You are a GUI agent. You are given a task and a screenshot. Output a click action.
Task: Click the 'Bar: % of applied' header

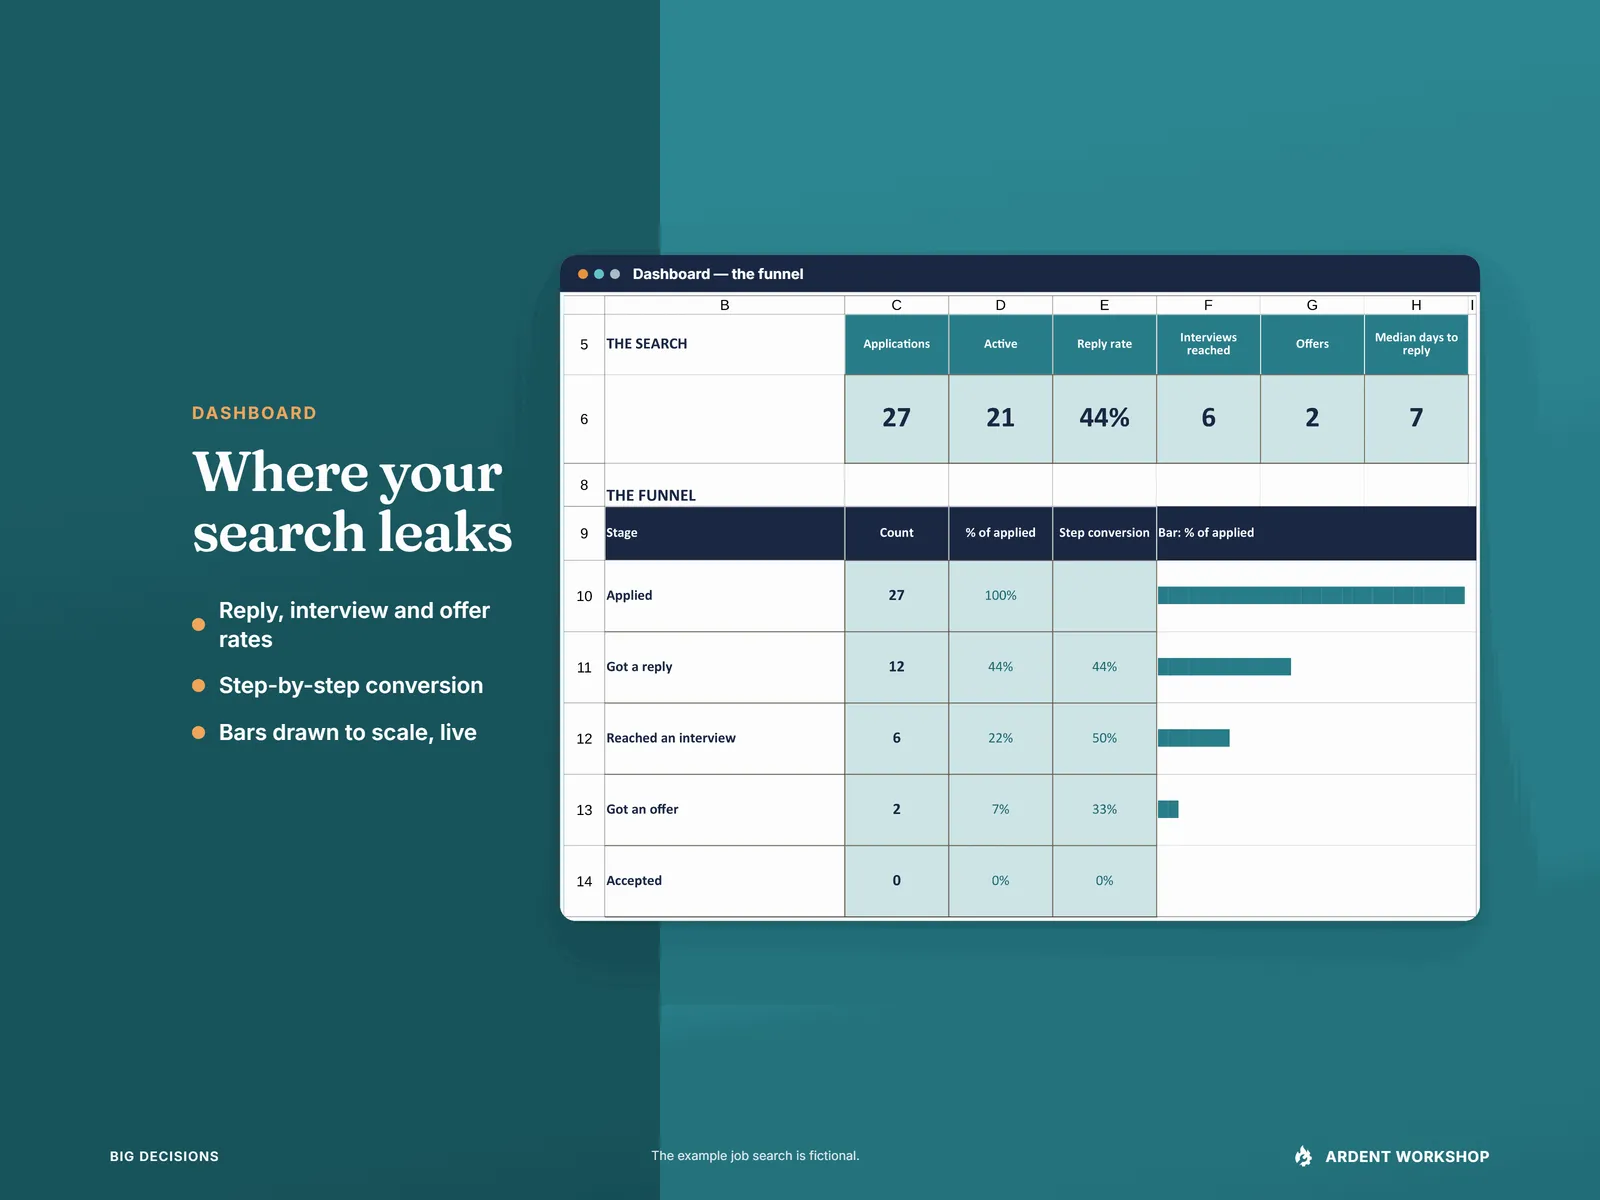[x=1317, y=533]
